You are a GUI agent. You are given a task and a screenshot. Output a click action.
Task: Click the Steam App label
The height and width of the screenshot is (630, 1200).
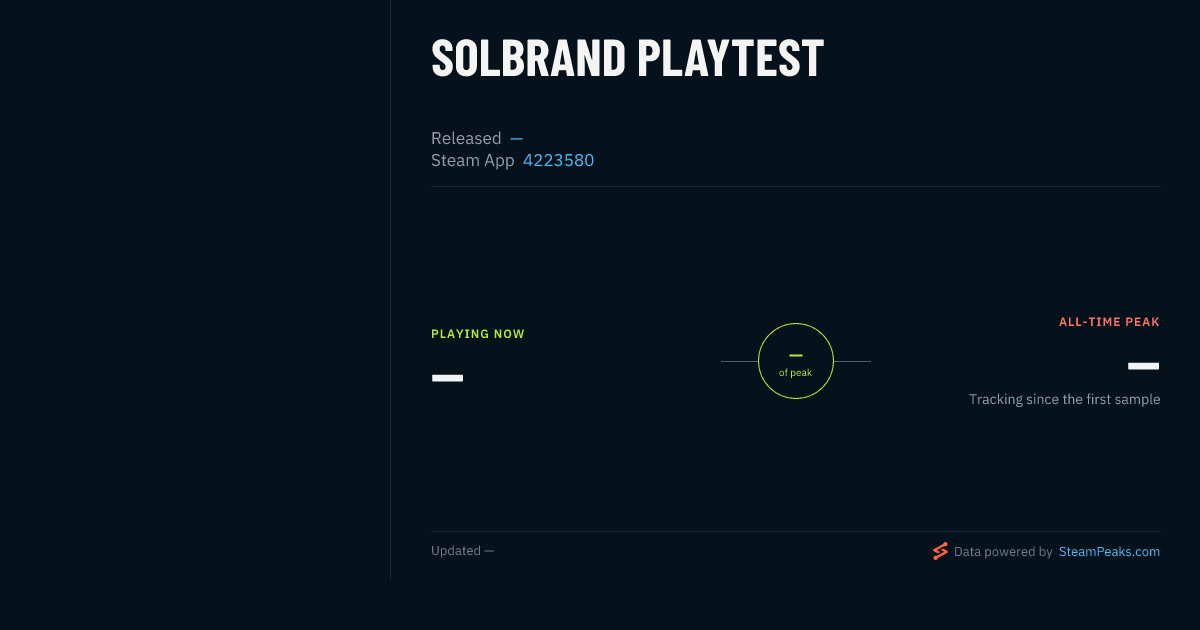pos(472,160)
